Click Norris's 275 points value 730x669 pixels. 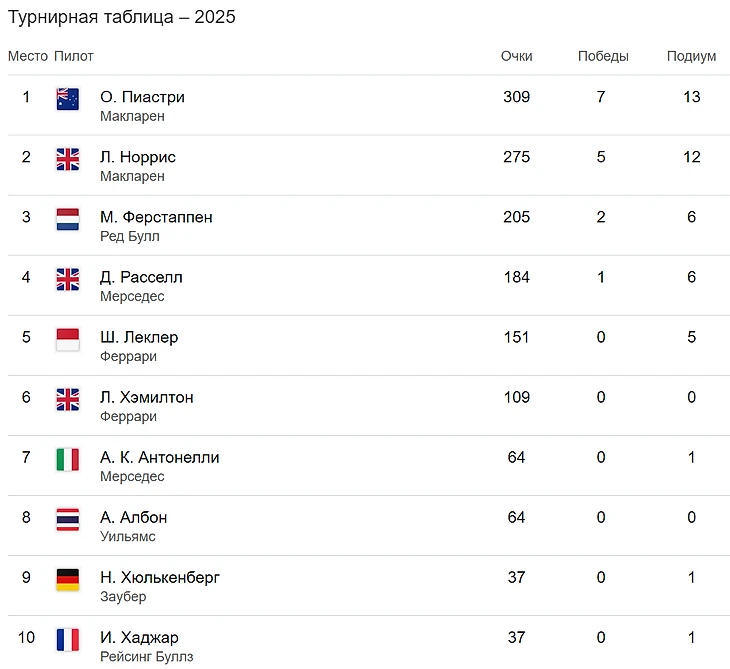517,157
